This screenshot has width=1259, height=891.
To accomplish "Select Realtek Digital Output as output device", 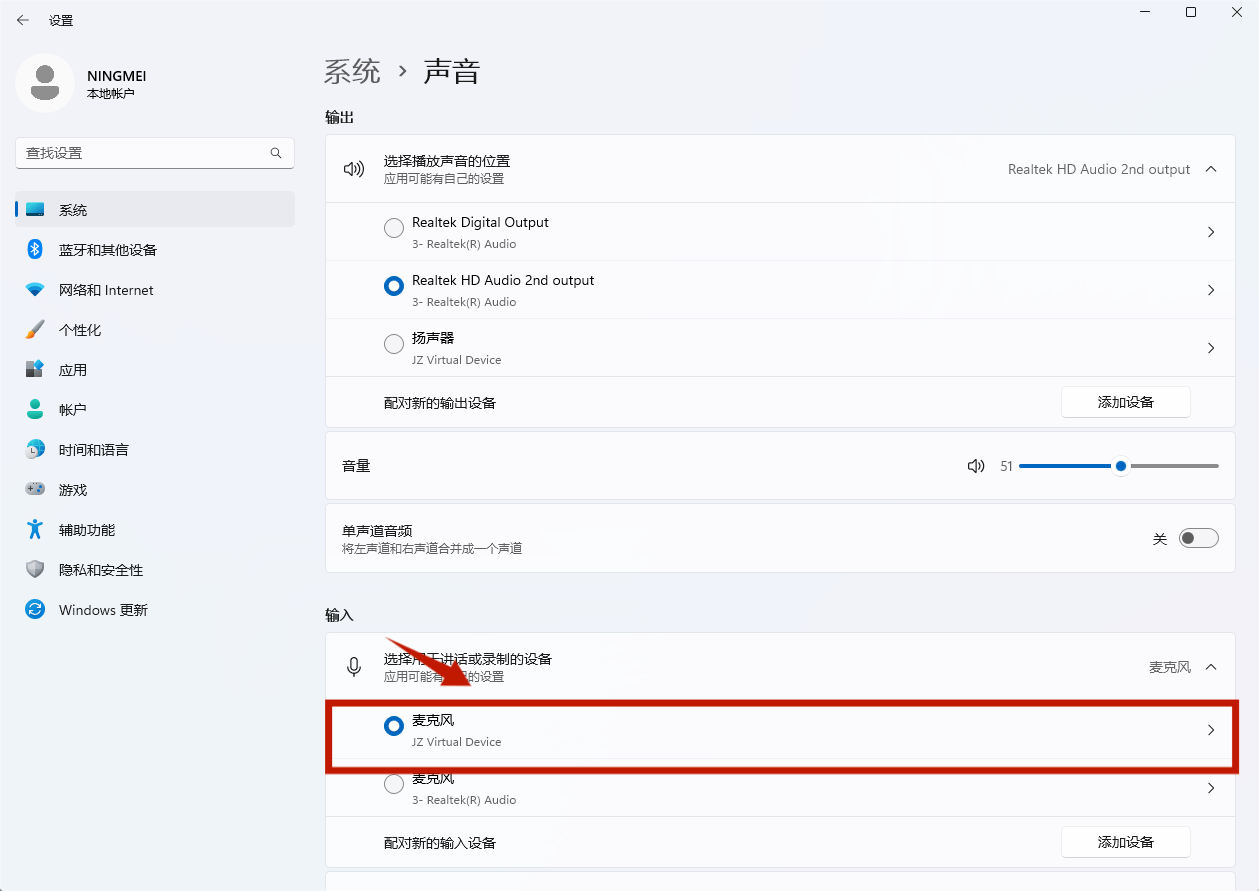I will point(393,227).
